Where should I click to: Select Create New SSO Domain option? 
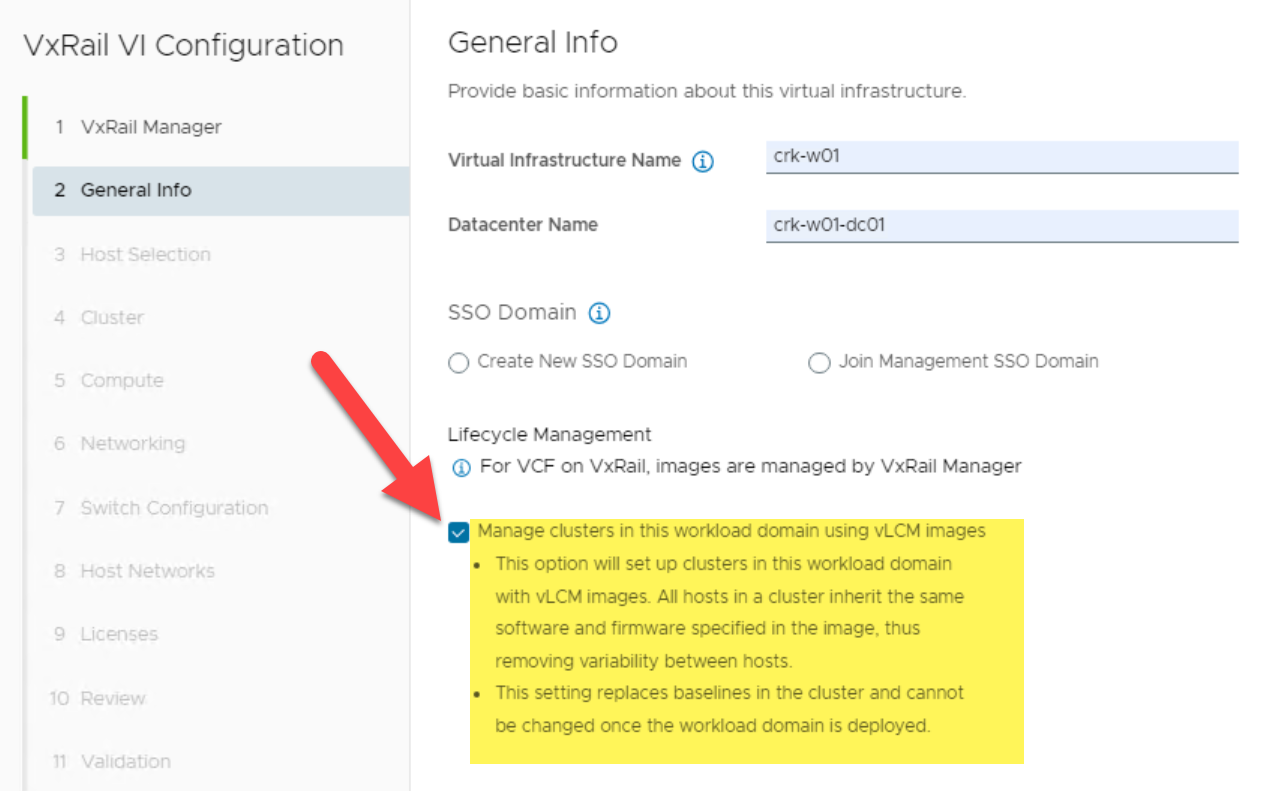(459, 363)
